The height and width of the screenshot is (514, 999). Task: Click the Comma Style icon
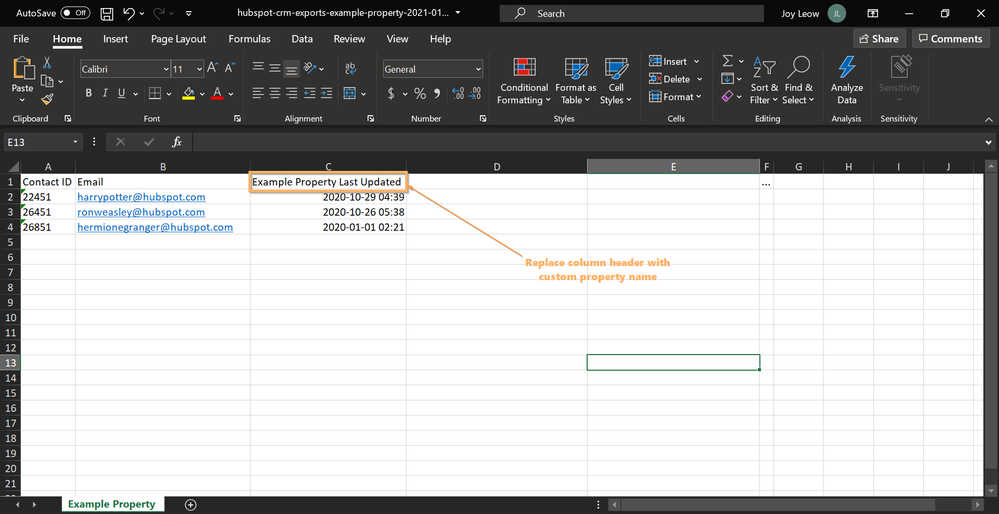pos(437,94)
